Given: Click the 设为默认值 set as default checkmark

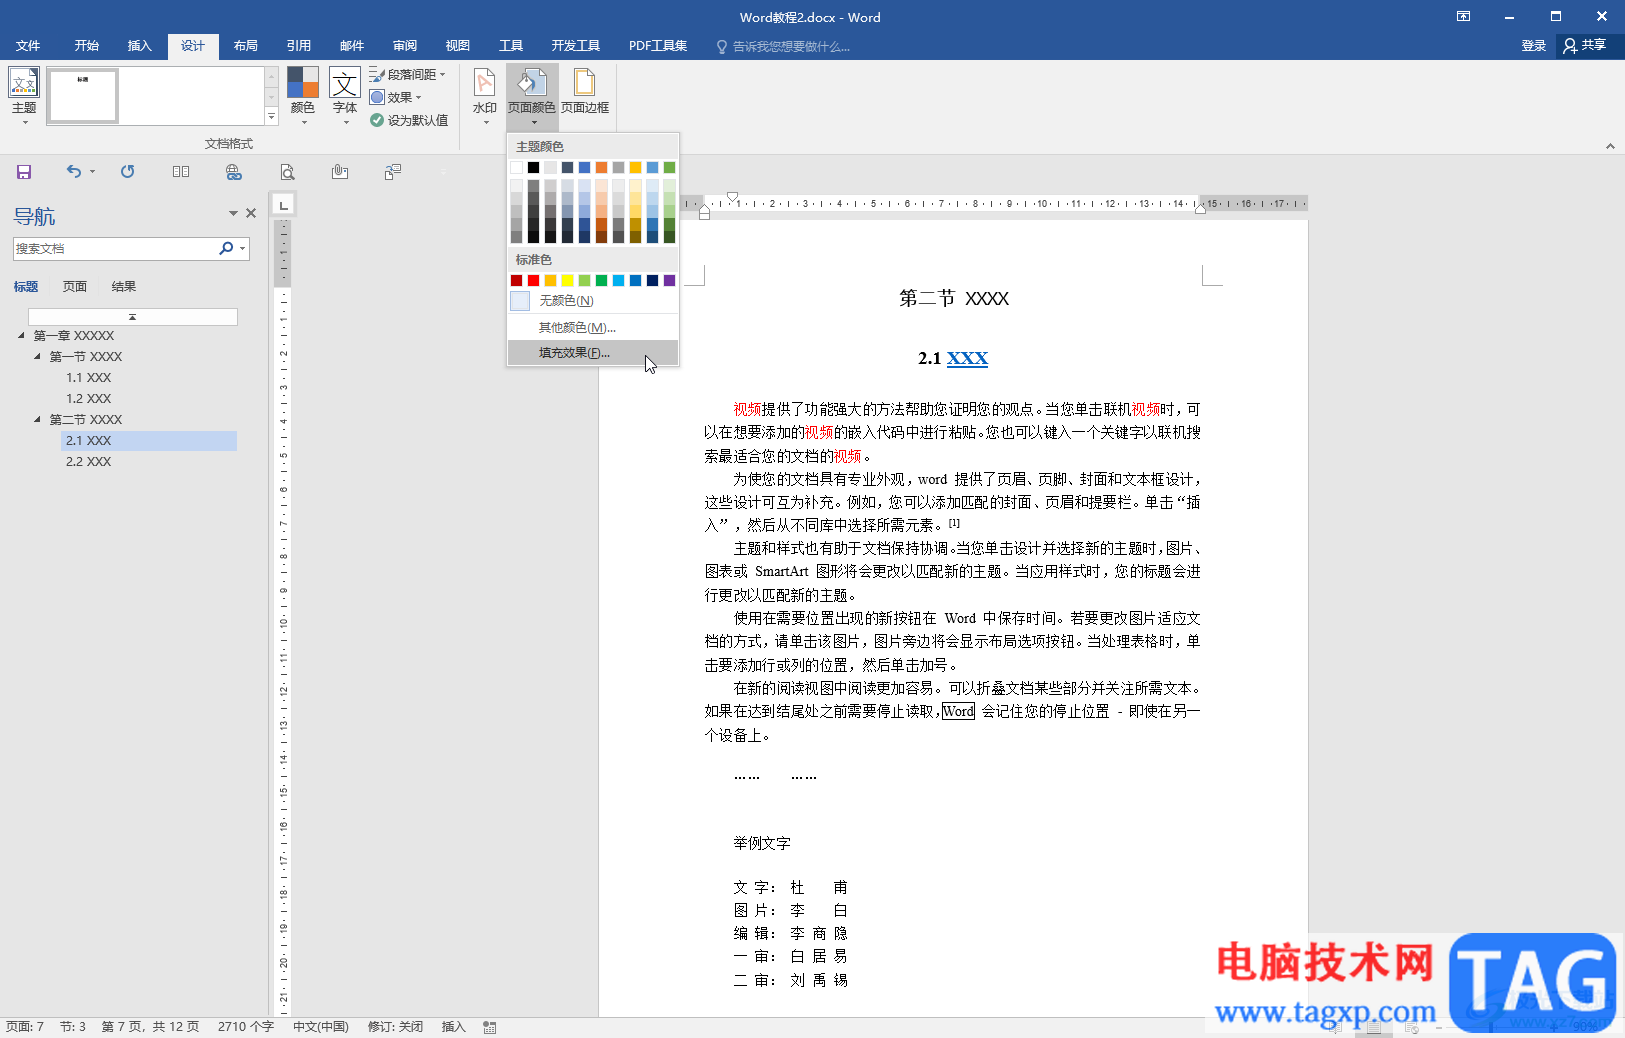Looking at the screenshot, I should 377,120.
